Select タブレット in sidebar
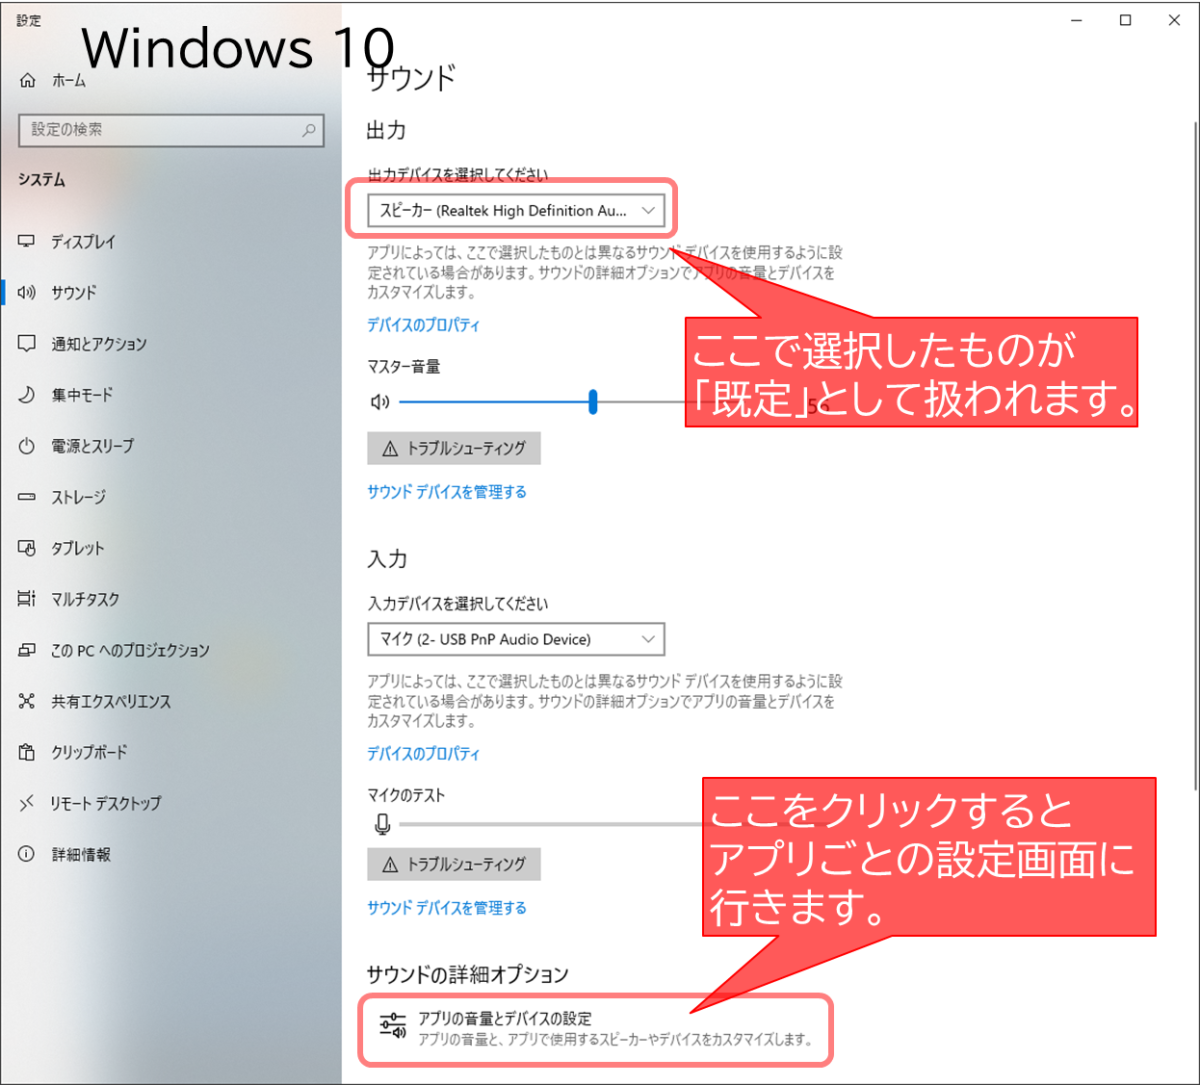The image size is (1200, 1085). (170, 548)
